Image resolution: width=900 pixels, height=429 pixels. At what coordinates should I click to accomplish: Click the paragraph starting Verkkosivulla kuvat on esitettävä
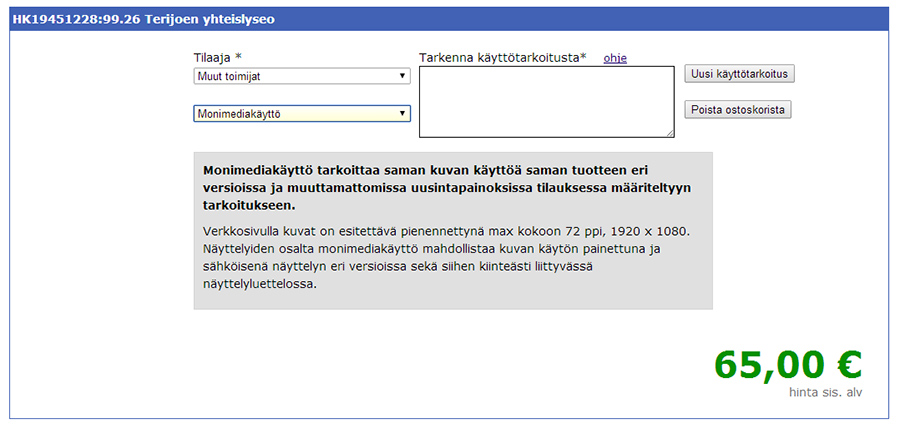pyautogui.click(x=445, y=258)
